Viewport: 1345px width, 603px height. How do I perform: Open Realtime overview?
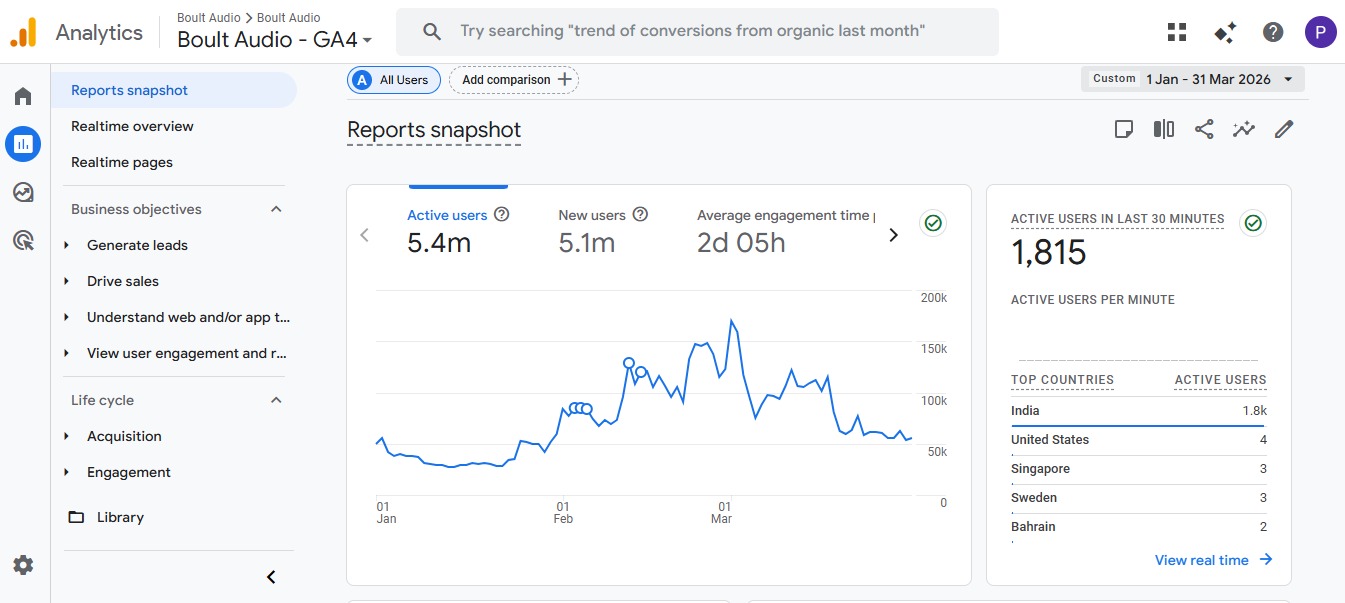tap(132, 126)
